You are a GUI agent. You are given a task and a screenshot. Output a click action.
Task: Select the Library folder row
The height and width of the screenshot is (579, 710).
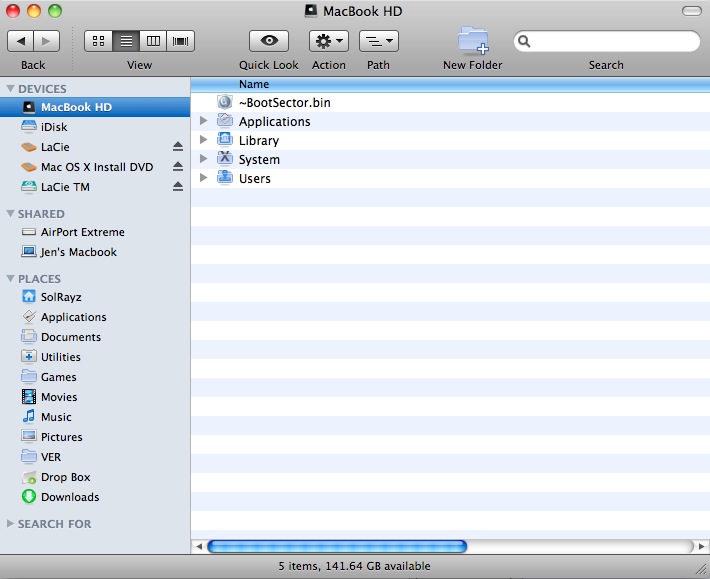click(451, 140)
